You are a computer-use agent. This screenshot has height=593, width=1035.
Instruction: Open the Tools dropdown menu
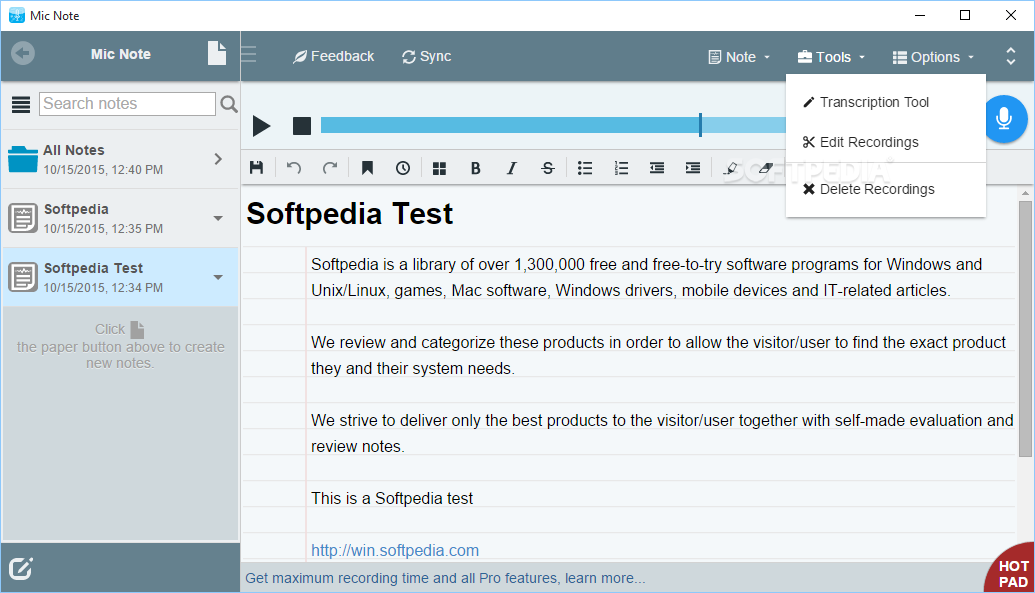831,57
